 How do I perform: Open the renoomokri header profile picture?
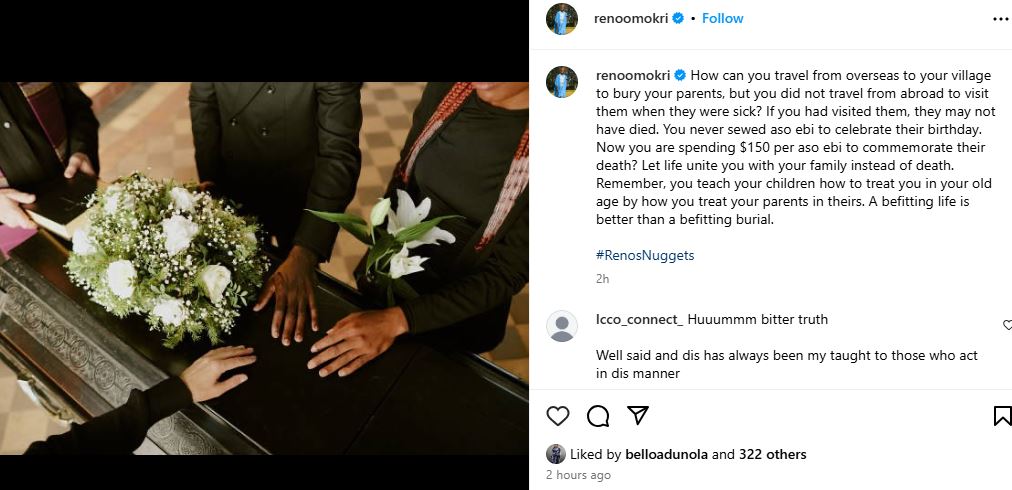point(562,19)
